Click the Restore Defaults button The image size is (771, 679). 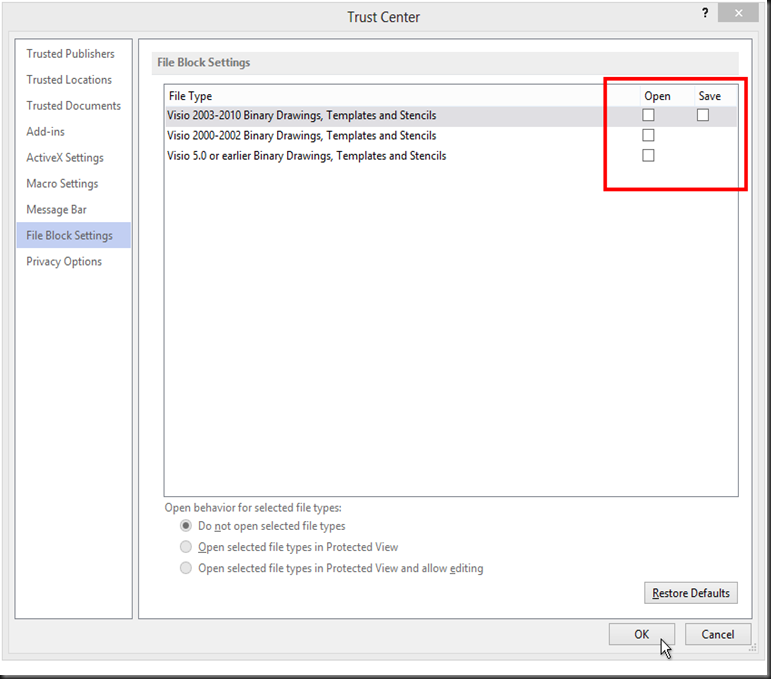coord(690,593)
